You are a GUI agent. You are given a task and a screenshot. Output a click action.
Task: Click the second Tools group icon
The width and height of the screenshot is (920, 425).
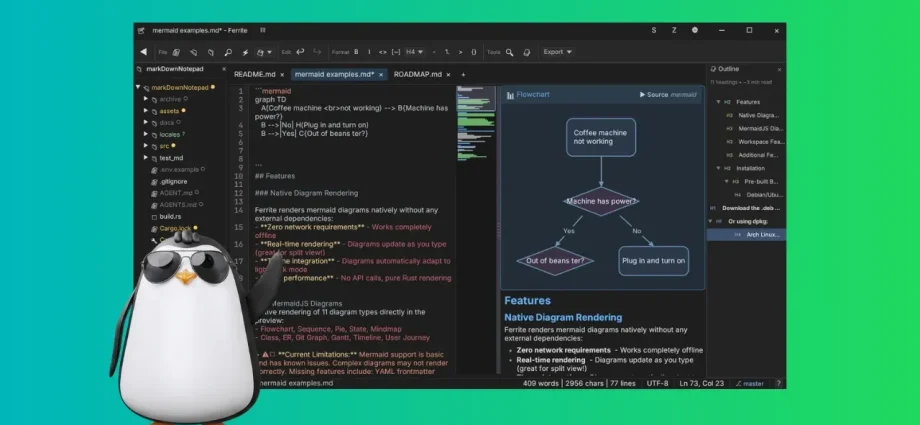[x=526, y=52]
